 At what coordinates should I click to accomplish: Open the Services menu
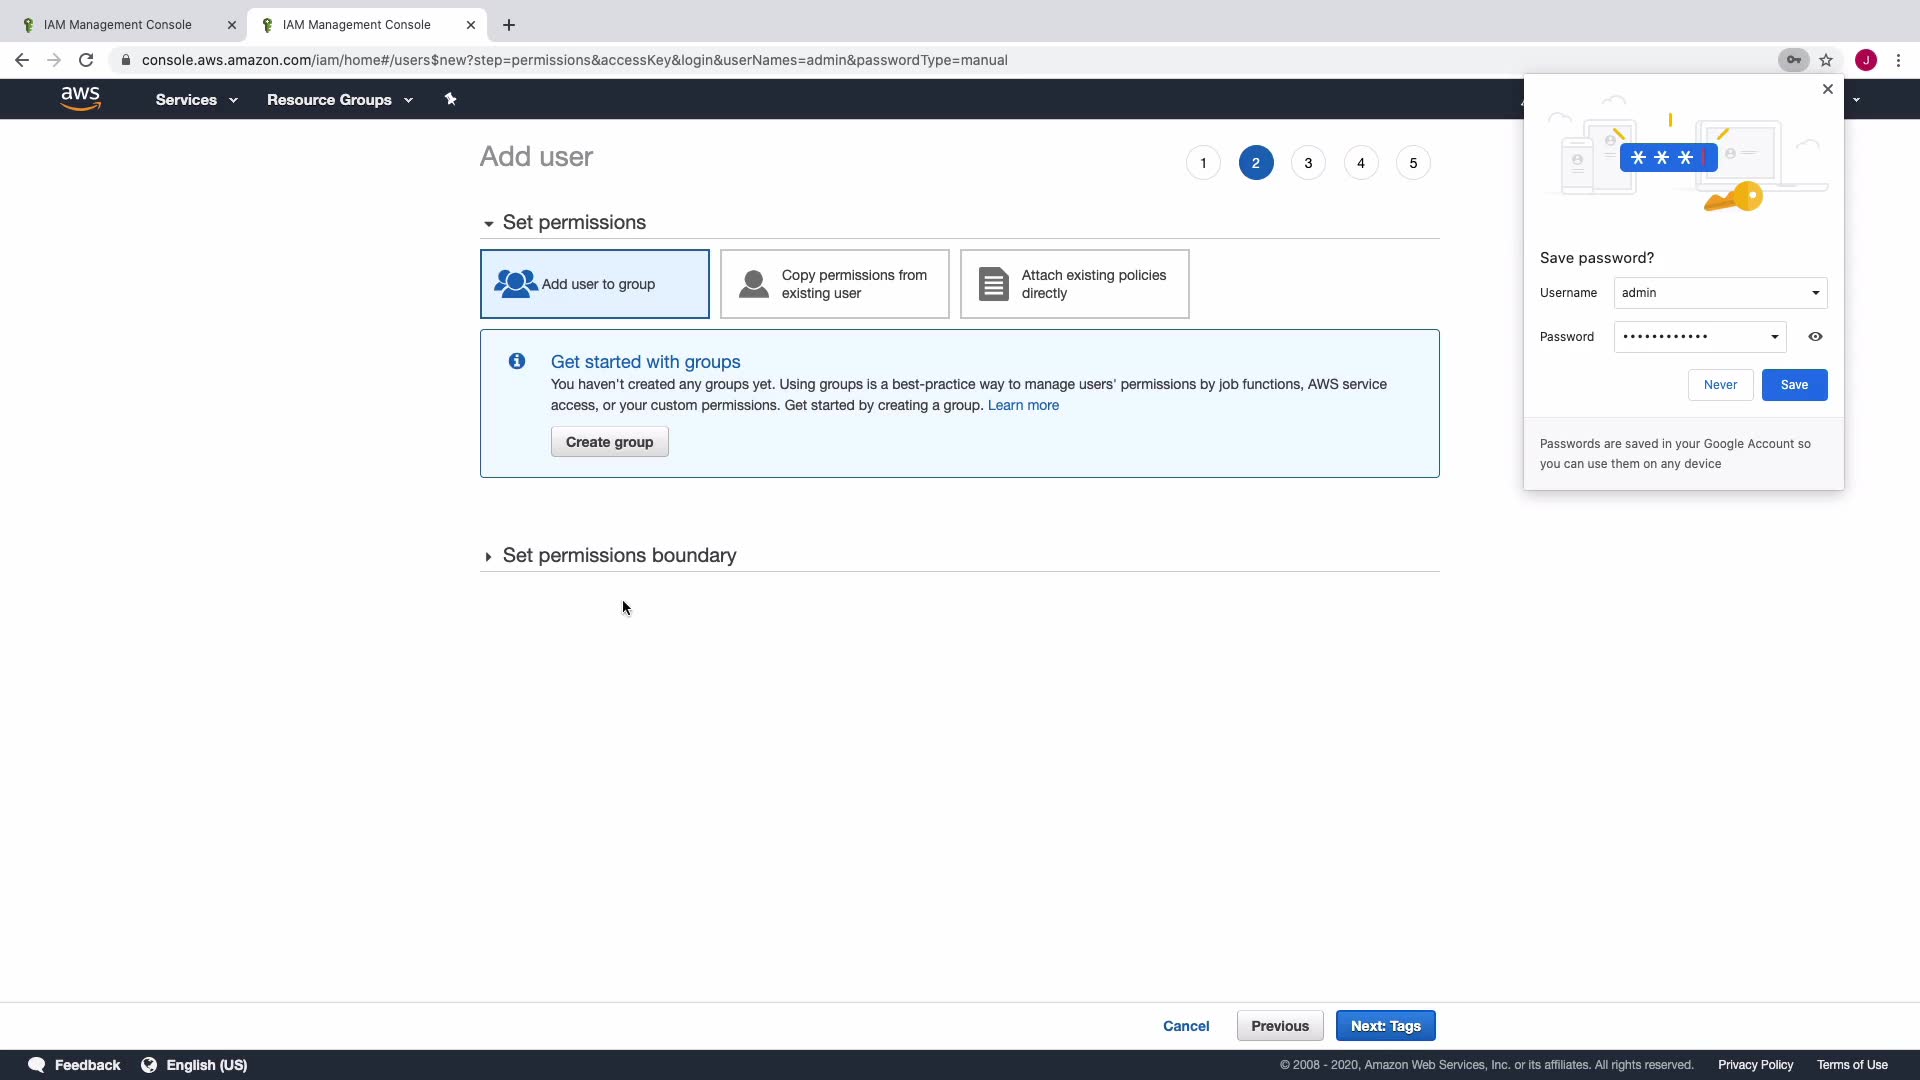tap(196, 100)
